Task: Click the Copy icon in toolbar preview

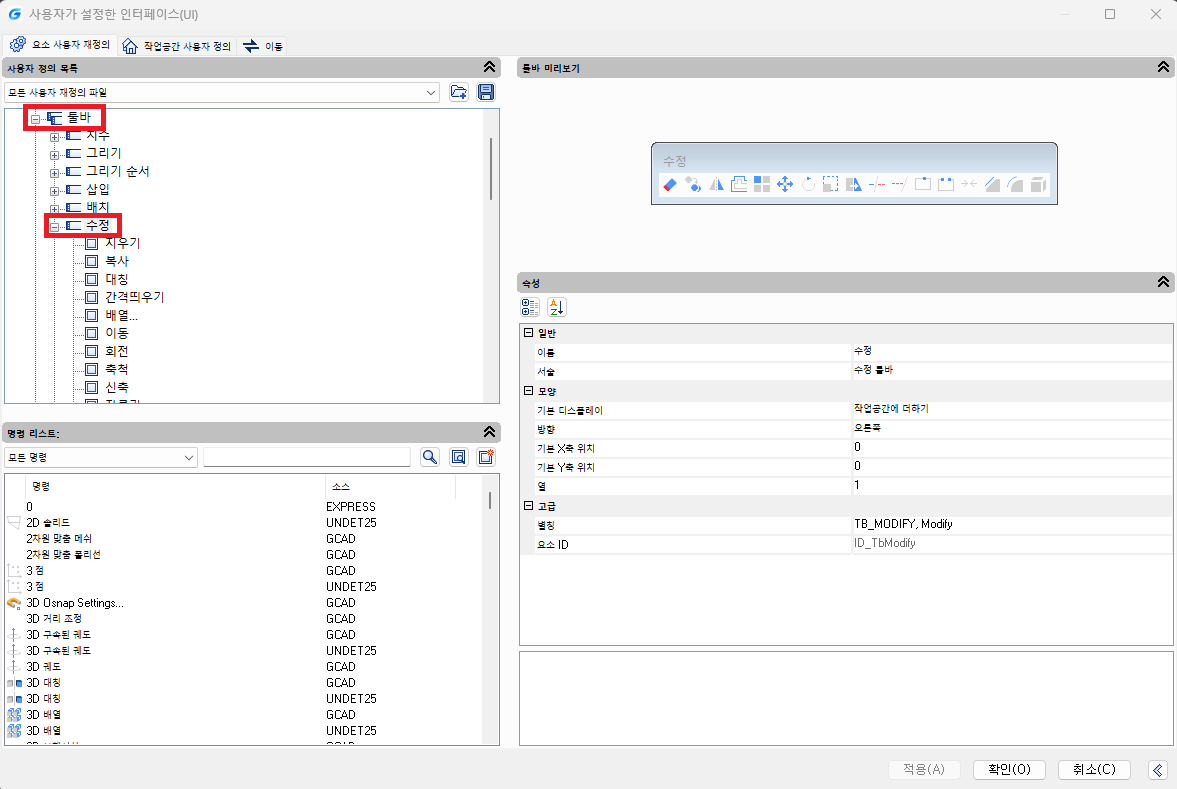Action: pos(693,185)
